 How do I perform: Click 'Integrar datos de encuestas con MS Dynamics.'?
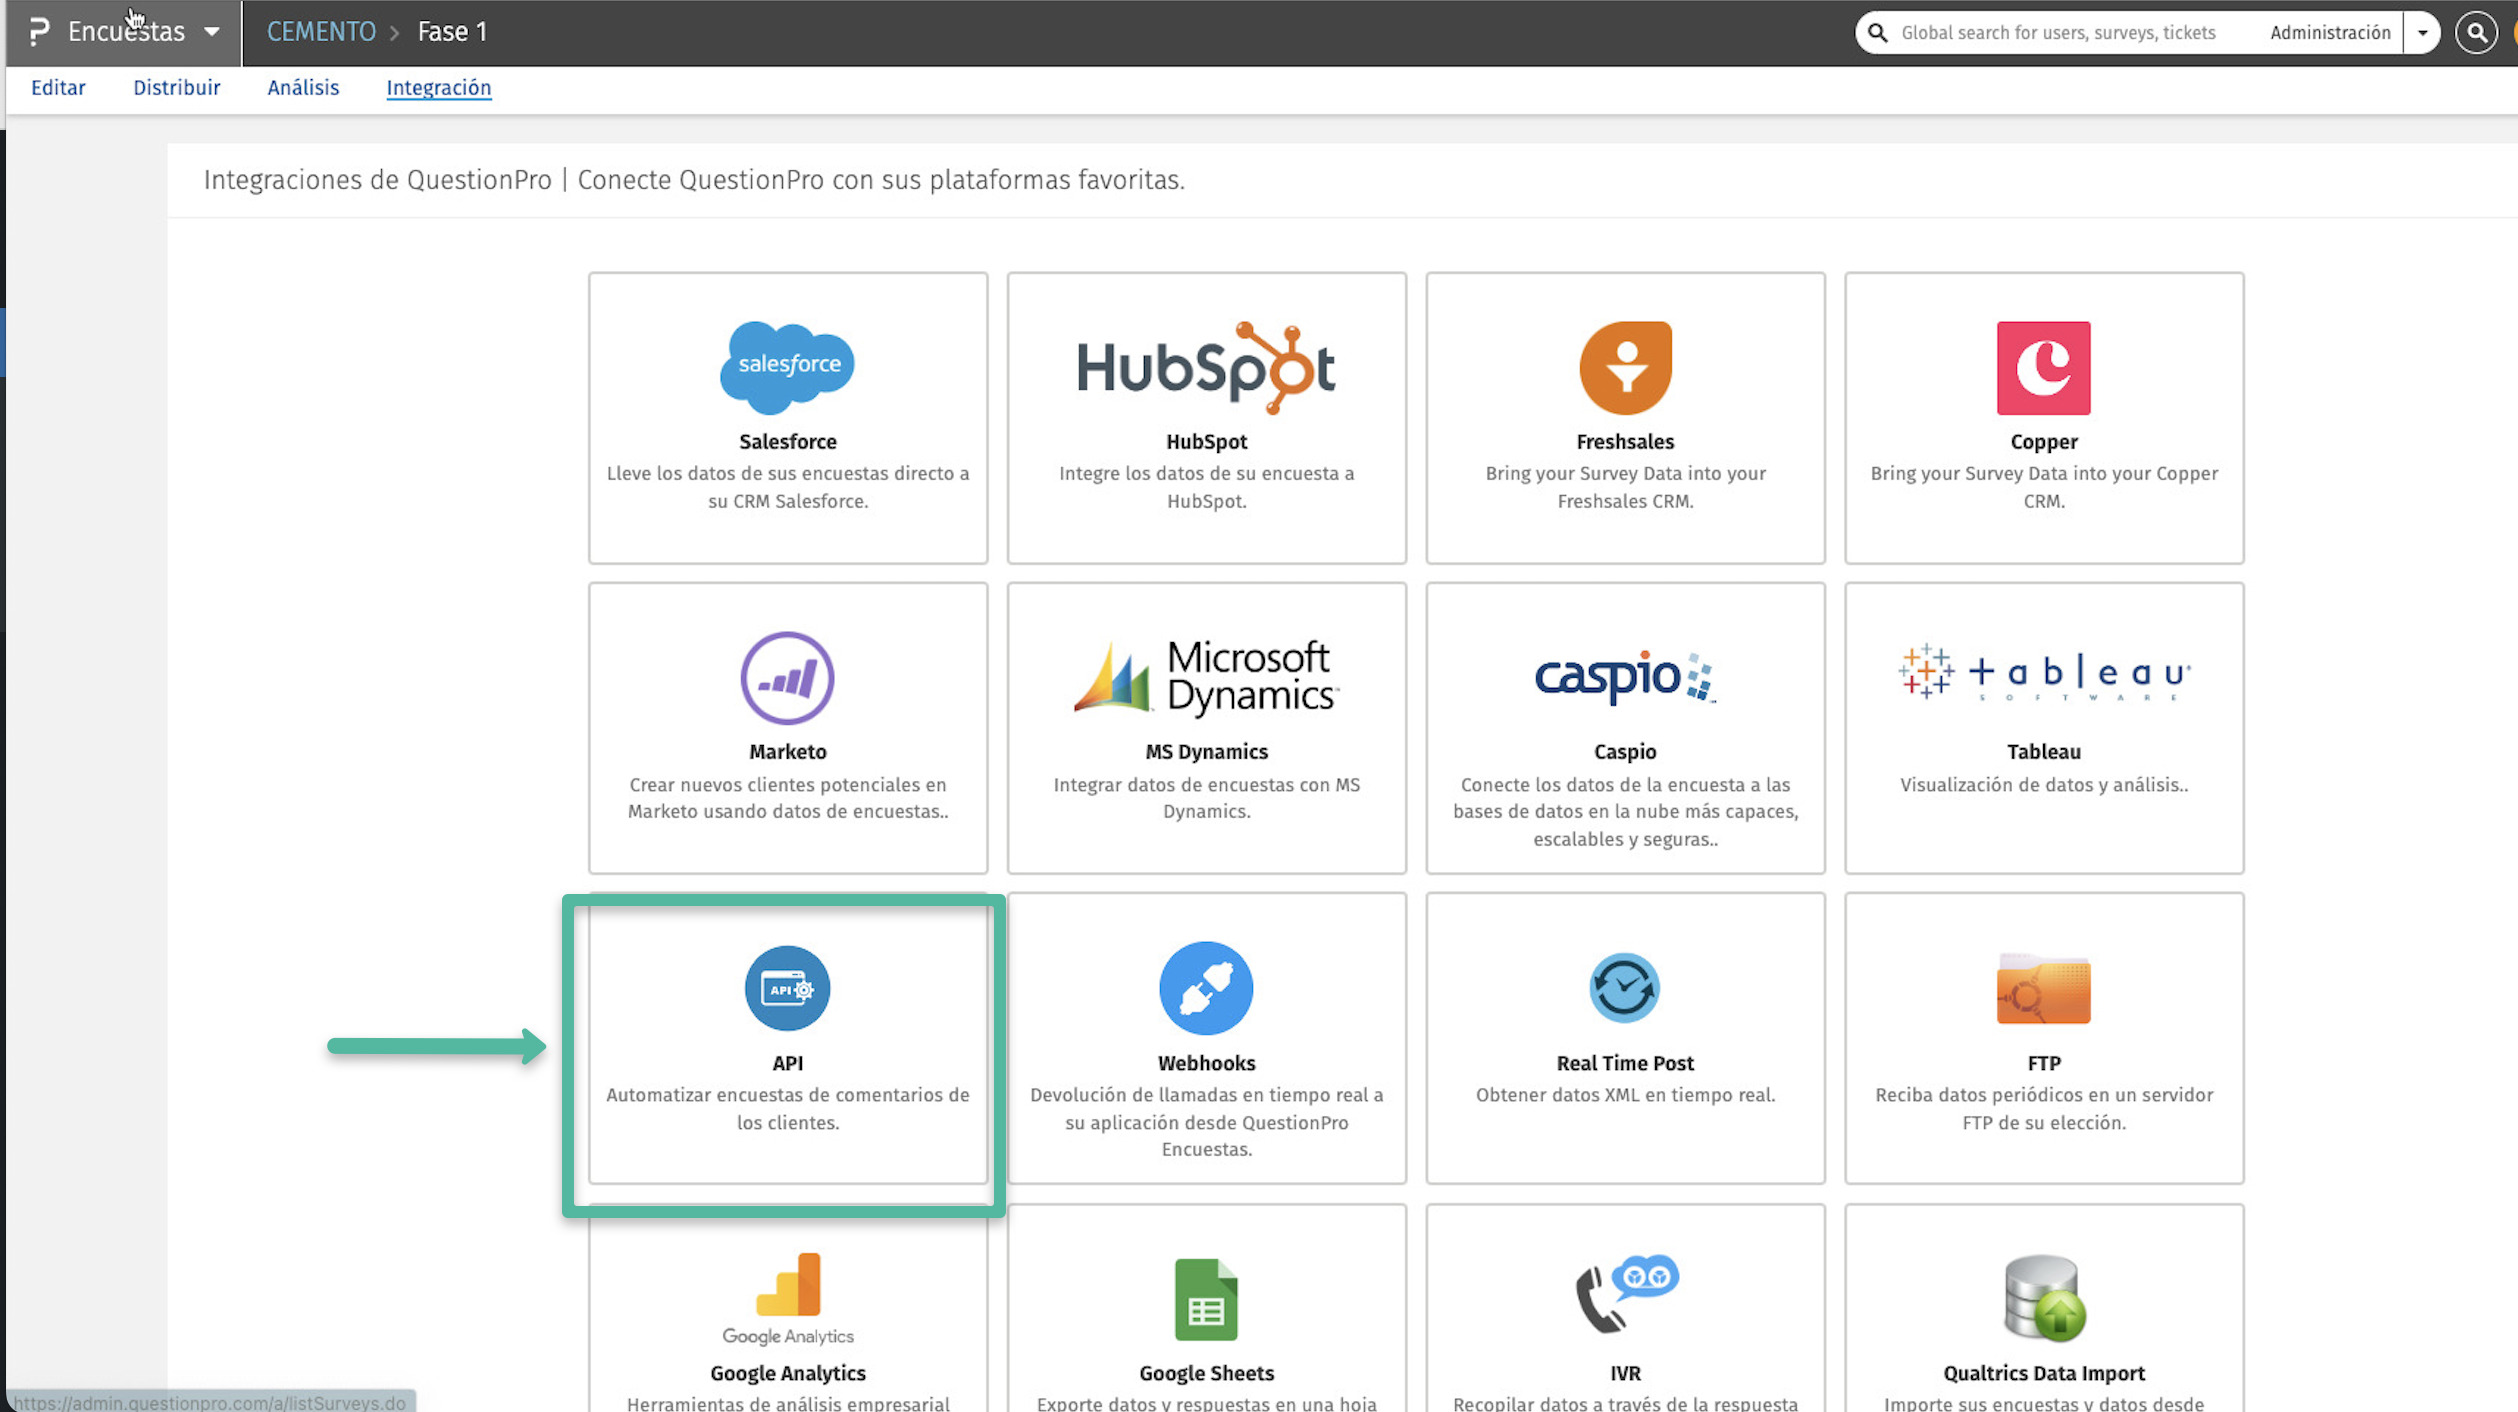(x=1206, y=798)
